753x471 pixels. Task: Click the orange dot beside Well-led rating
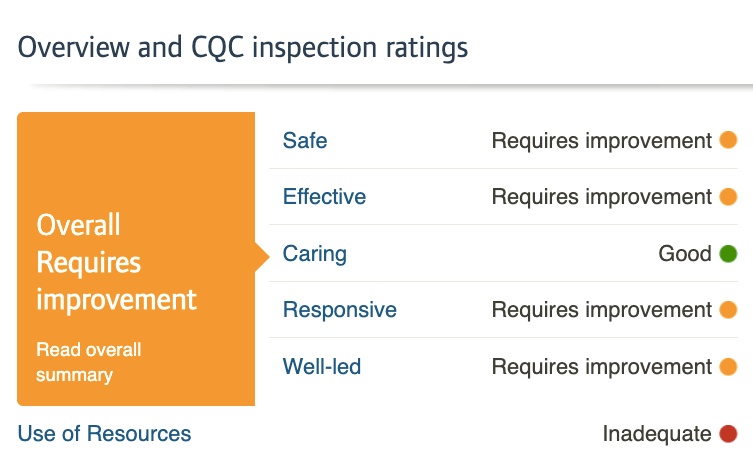tap(728, 367)
